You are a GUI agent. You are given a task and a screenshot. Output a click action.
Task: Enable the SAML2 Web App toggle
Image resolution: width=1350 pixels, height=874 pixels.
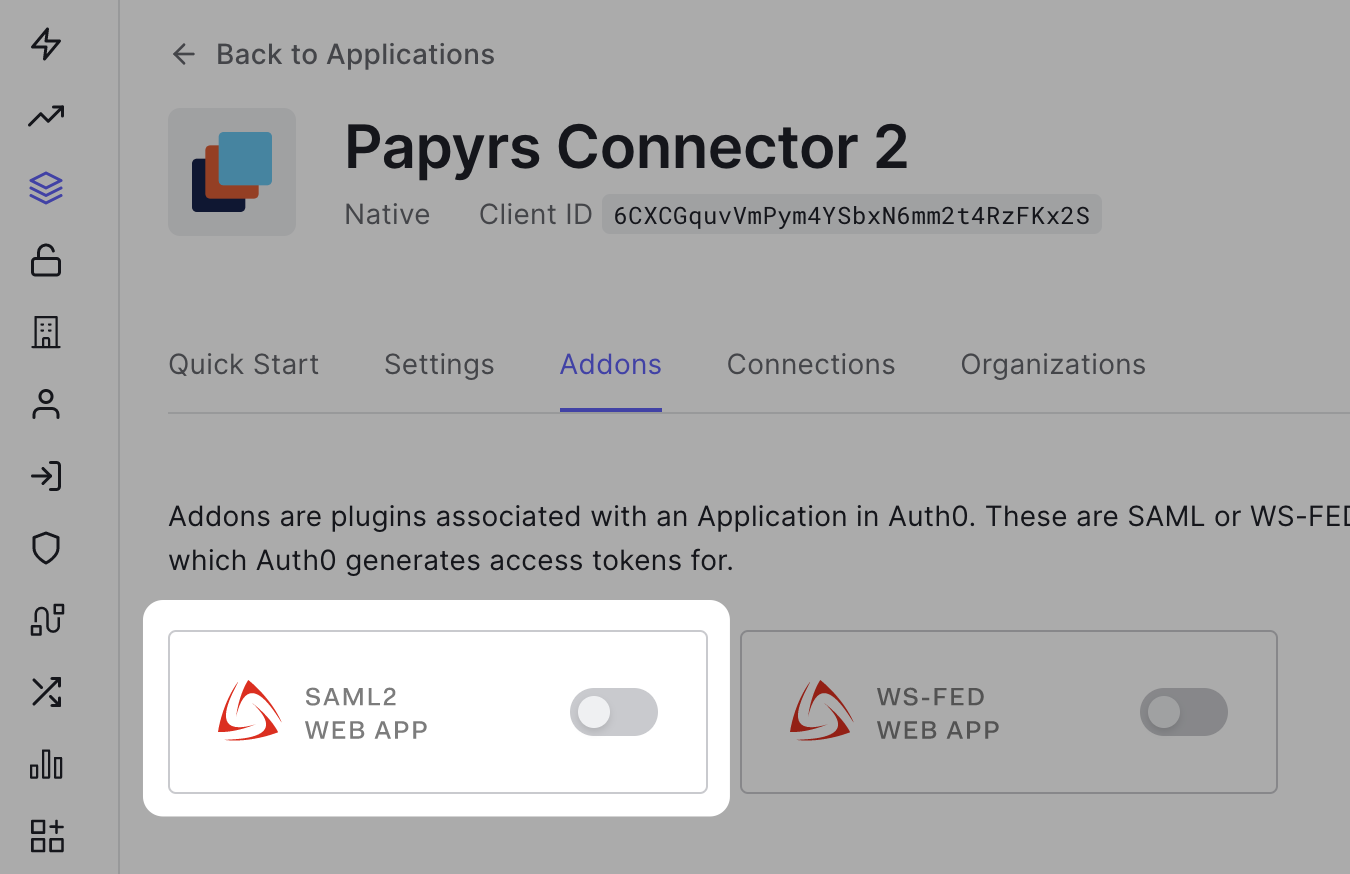click(614, 712)
